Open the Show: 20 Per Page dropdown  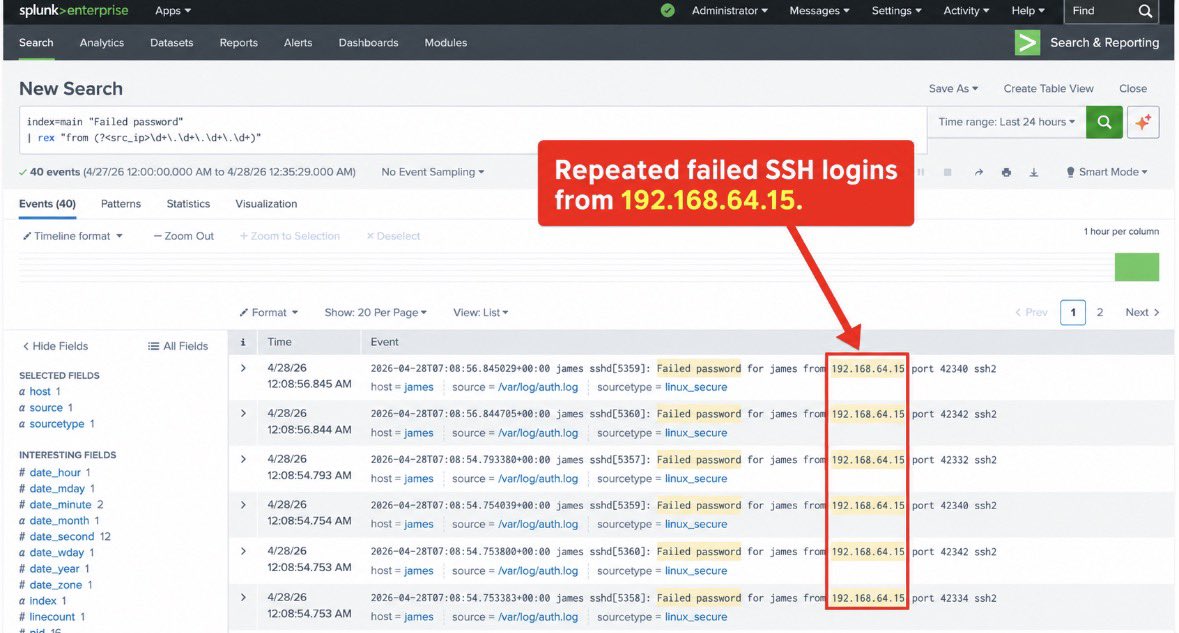pos(375,313)
